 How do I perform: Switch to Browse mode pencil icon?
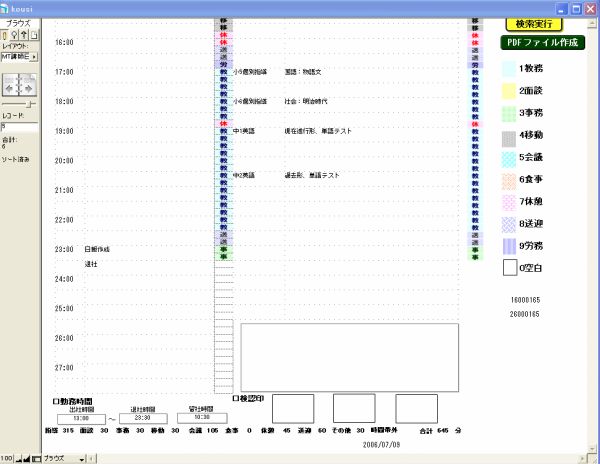coord(5,35)
